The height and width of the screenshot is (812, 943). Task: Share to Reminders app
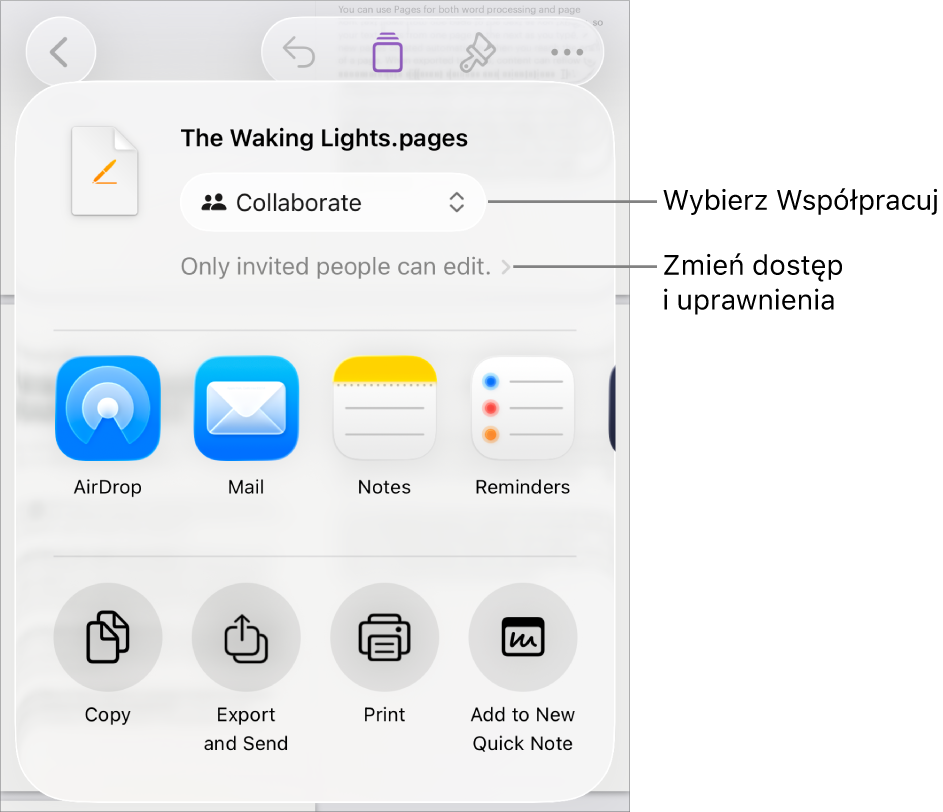(523, 408)
